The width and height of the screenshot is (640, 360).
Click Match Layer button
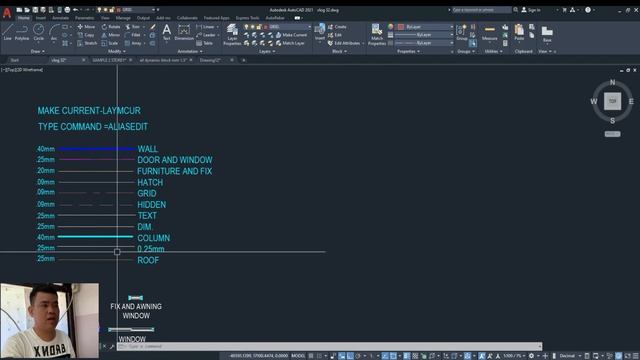click(x=290, y=43)
